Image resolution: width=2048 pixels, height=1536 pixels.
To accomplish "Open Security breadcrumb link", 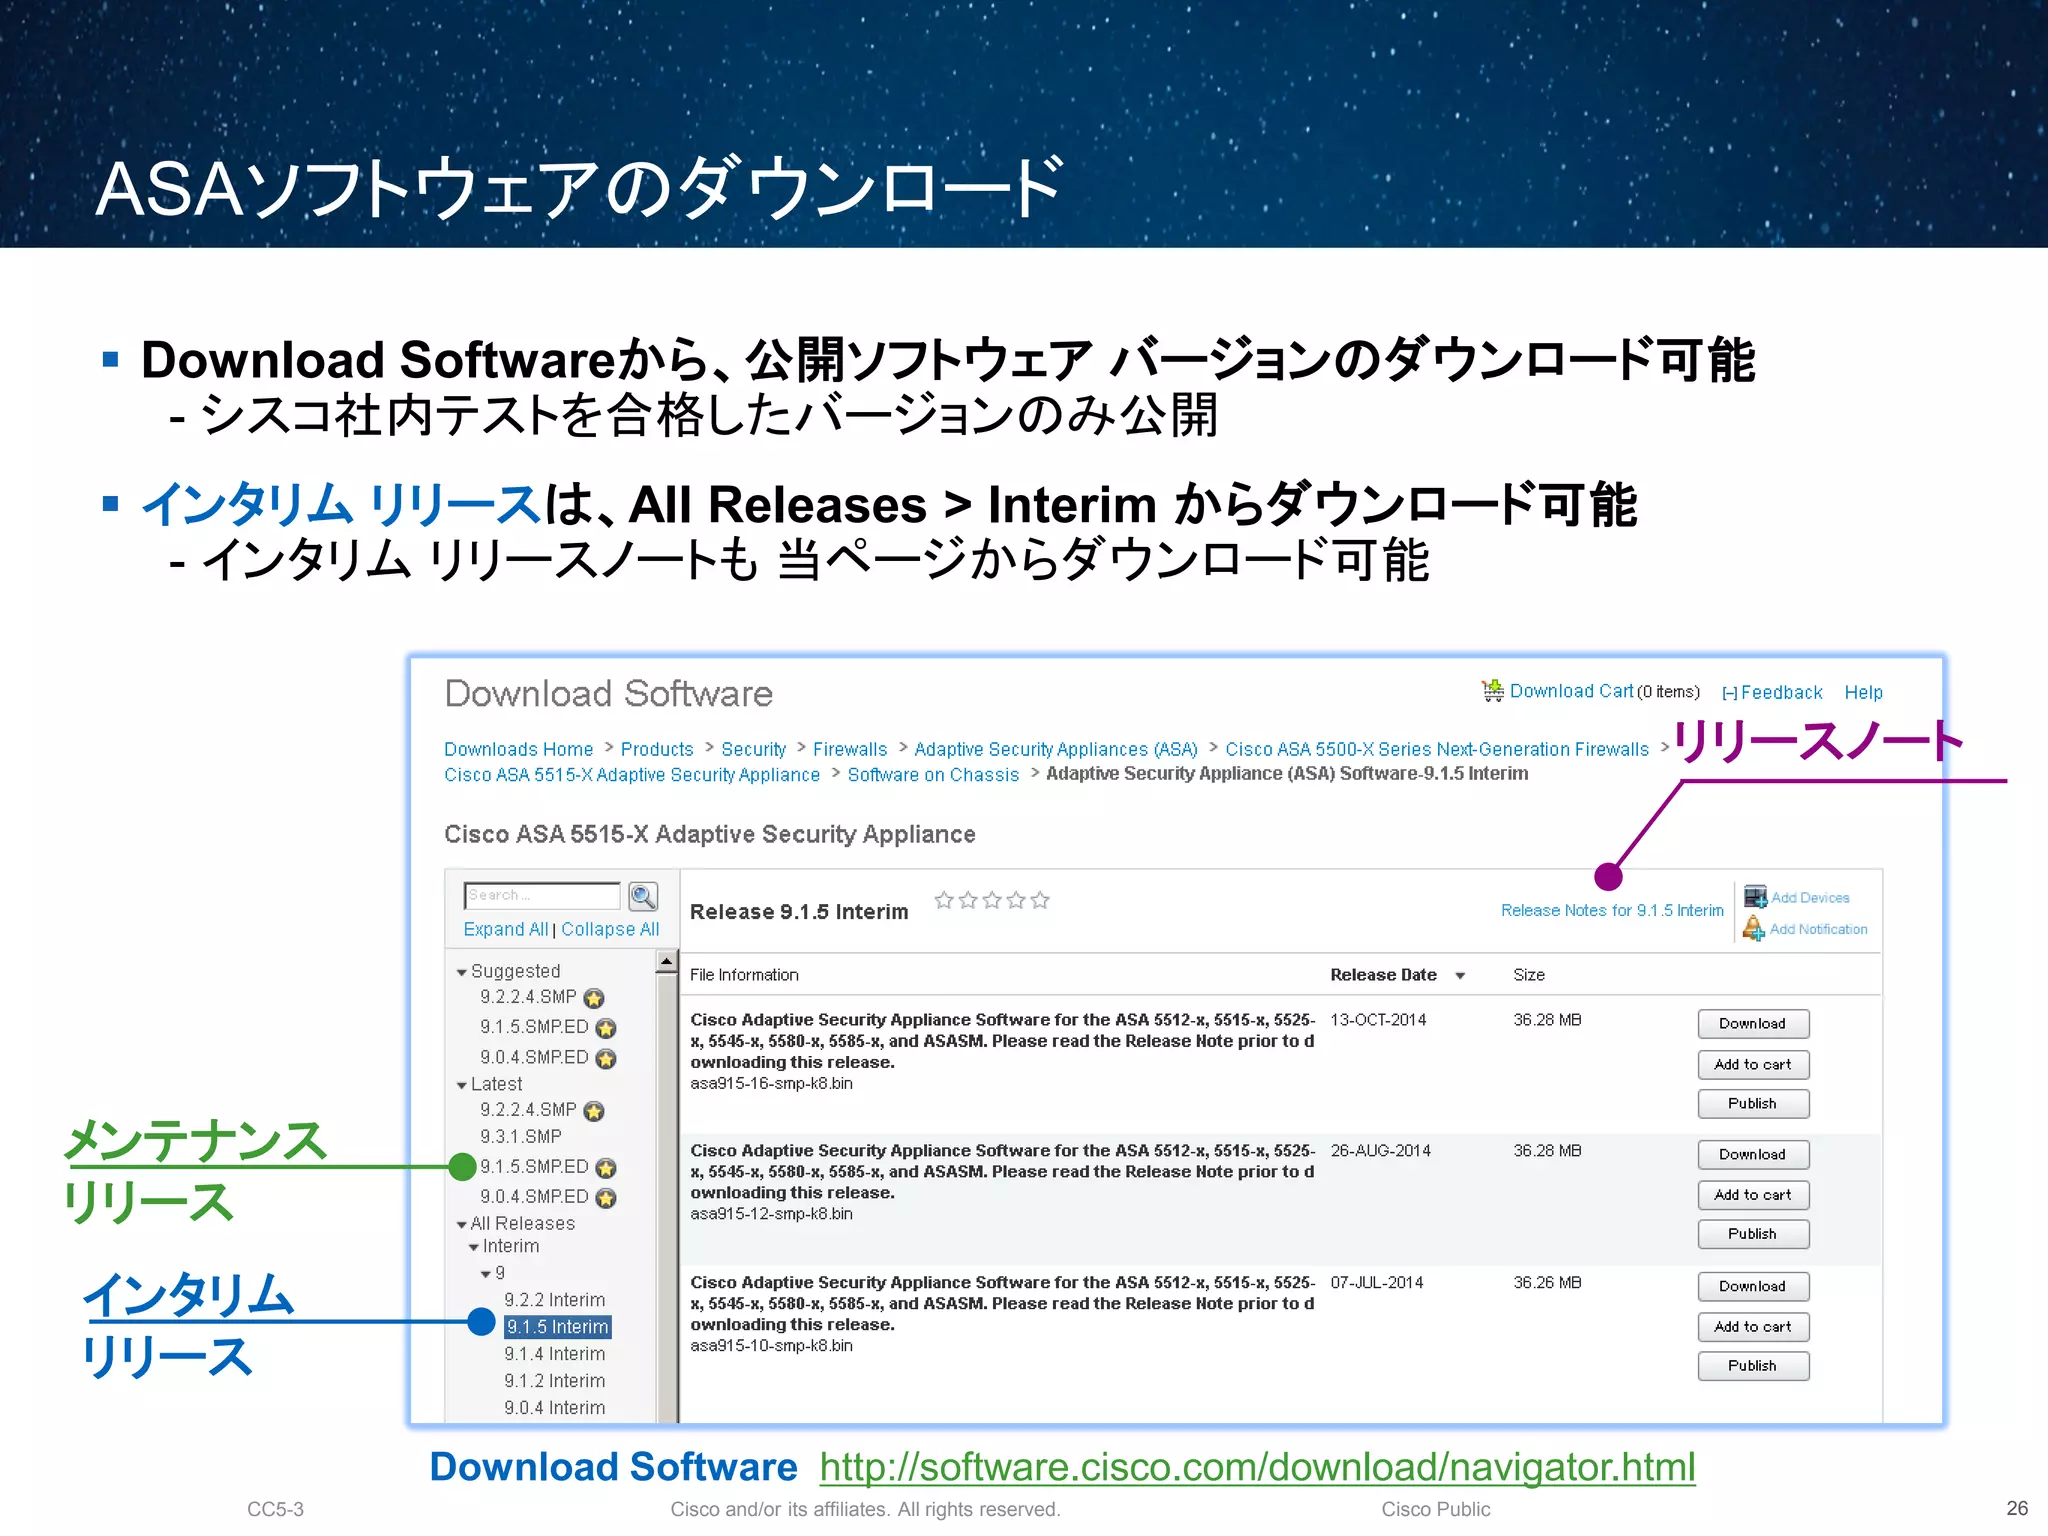I will tap(753, 749).
